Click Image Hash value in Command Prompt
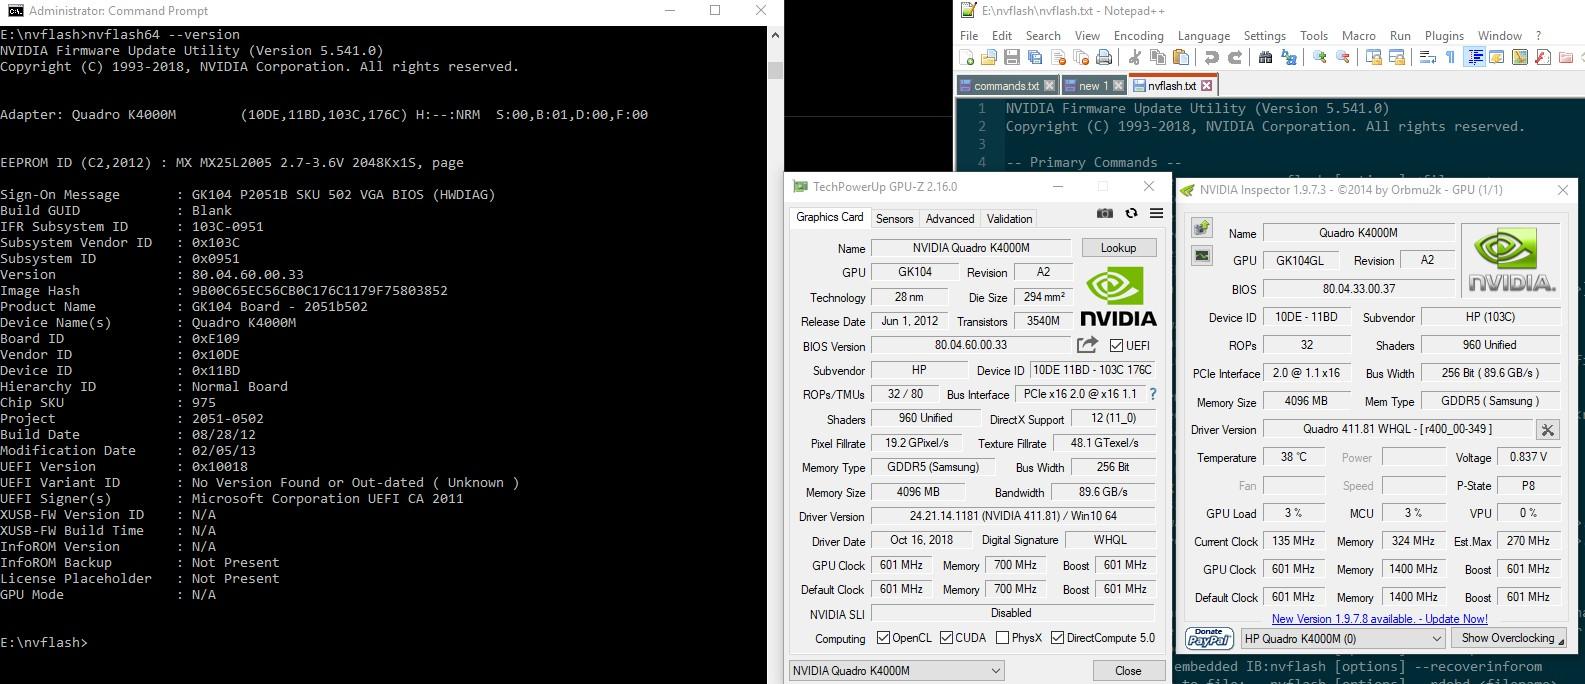The image size is (1585, 684). pos(320,291)
